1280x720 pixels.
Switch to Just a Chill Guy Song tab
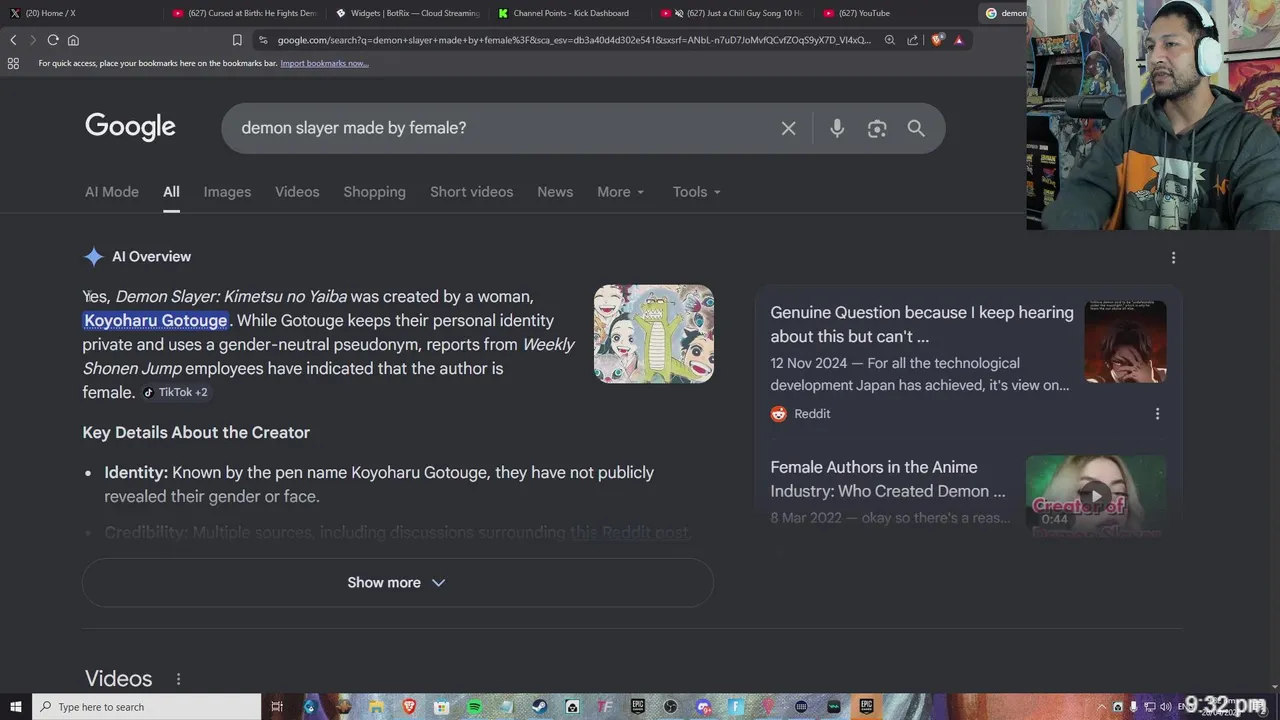click(x=732, y=13)
